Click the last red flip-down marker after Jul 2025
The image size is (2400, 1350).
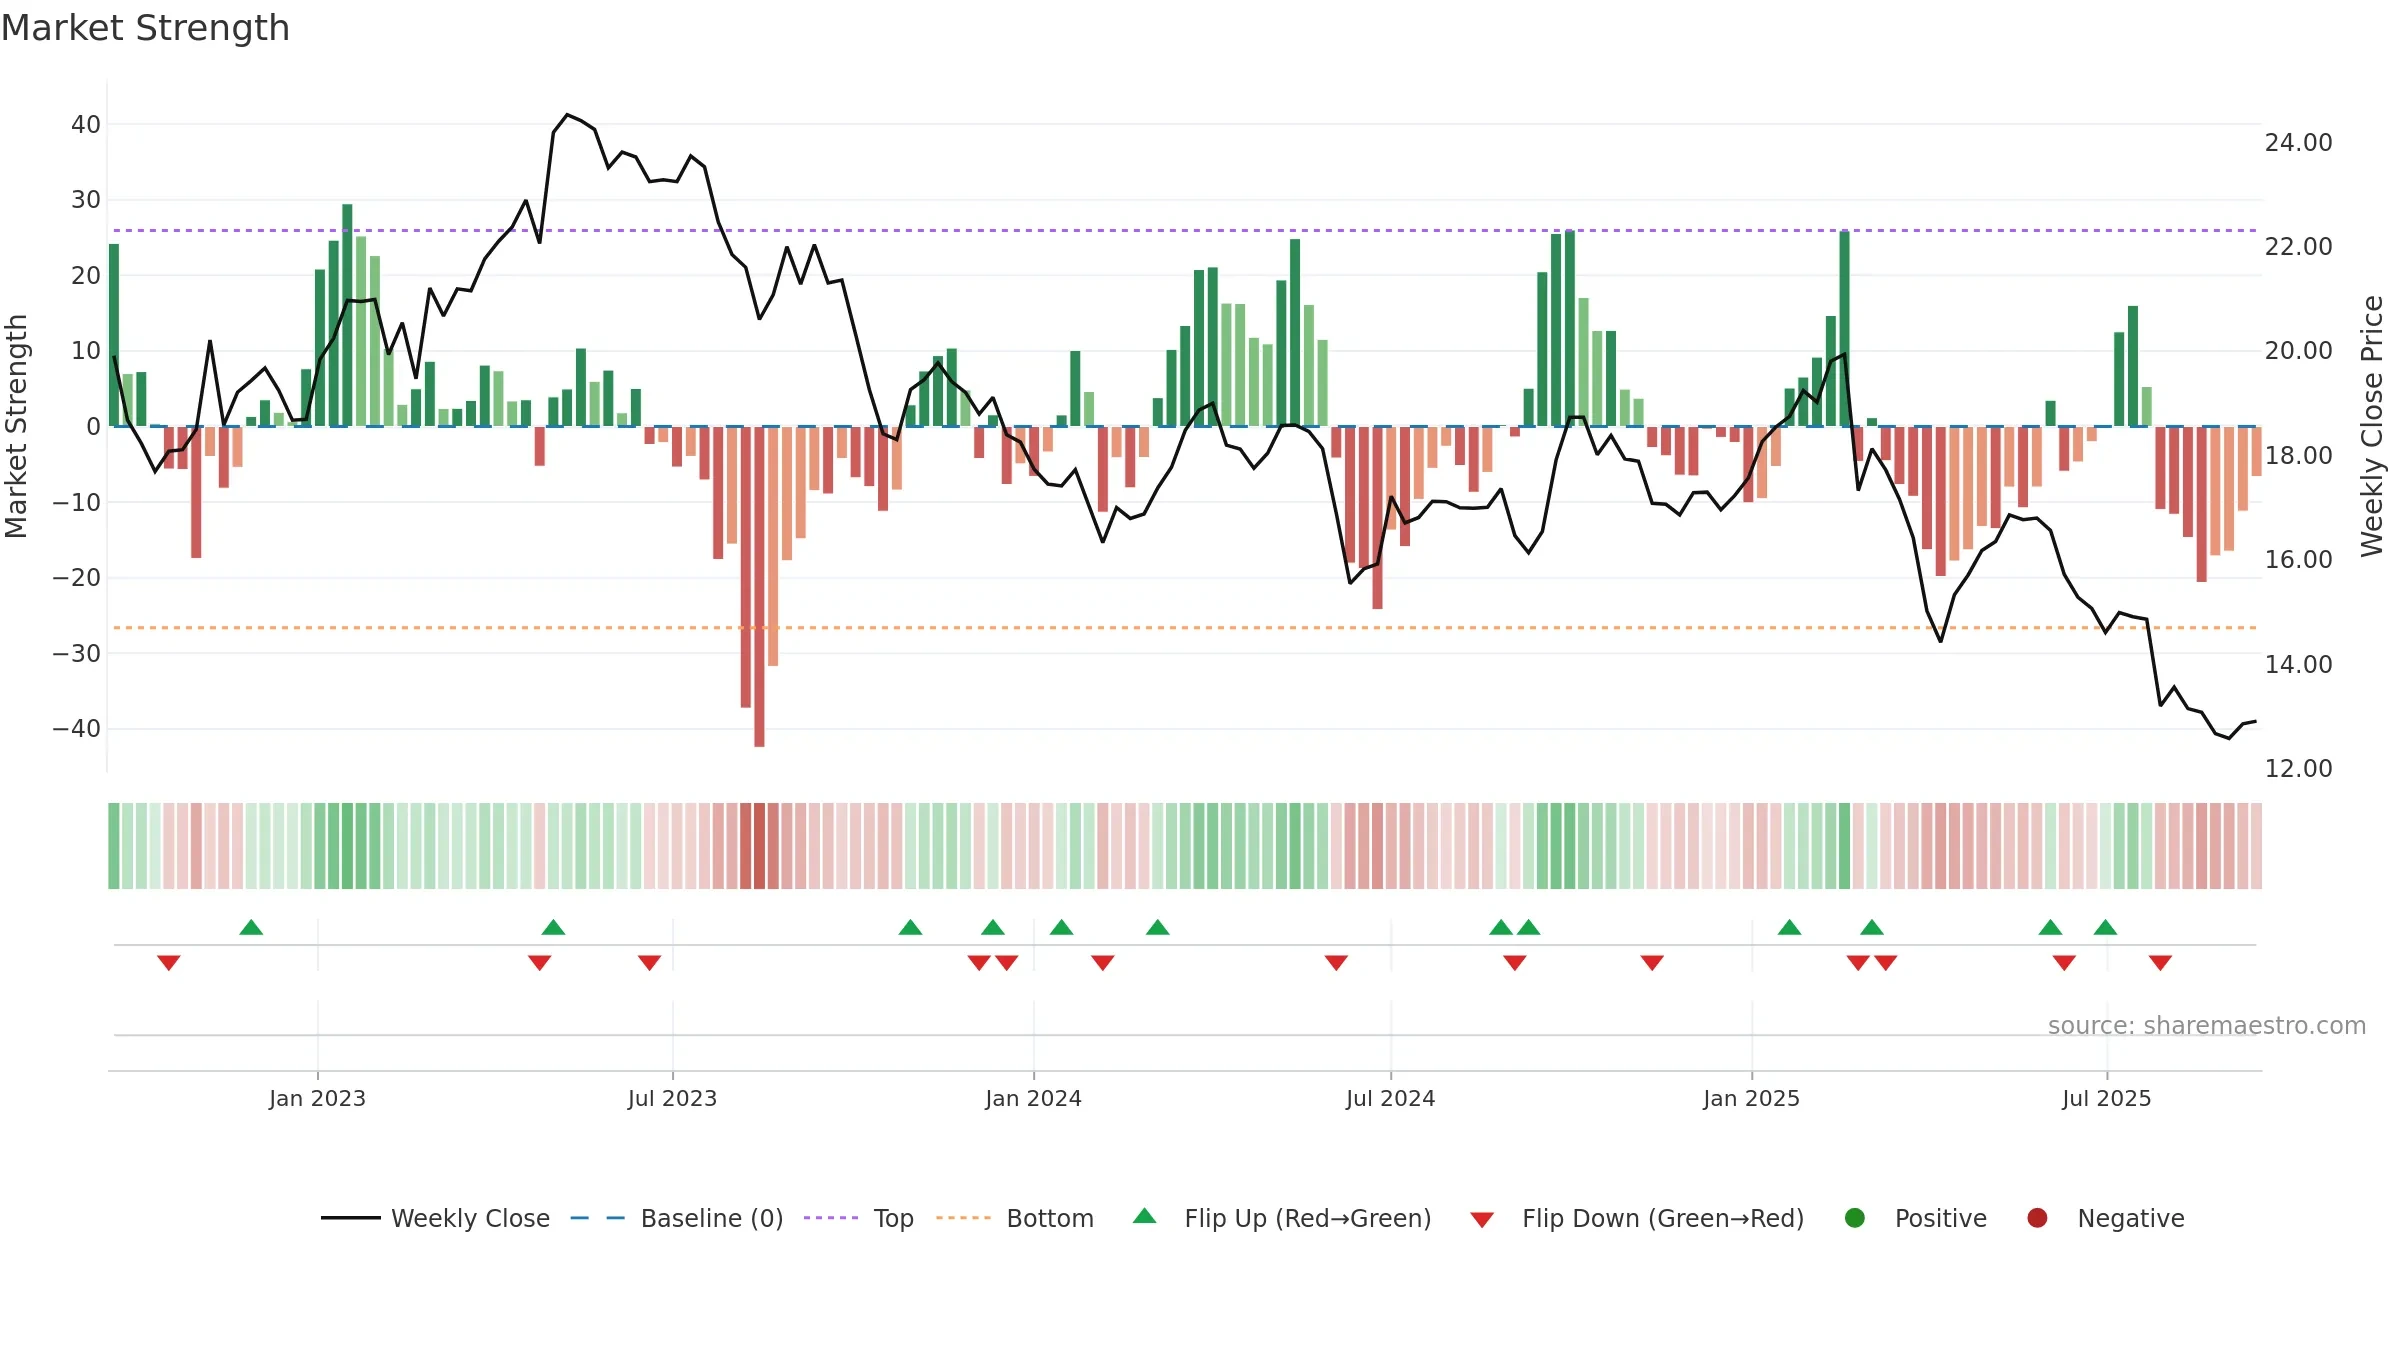click(2160, 963)
